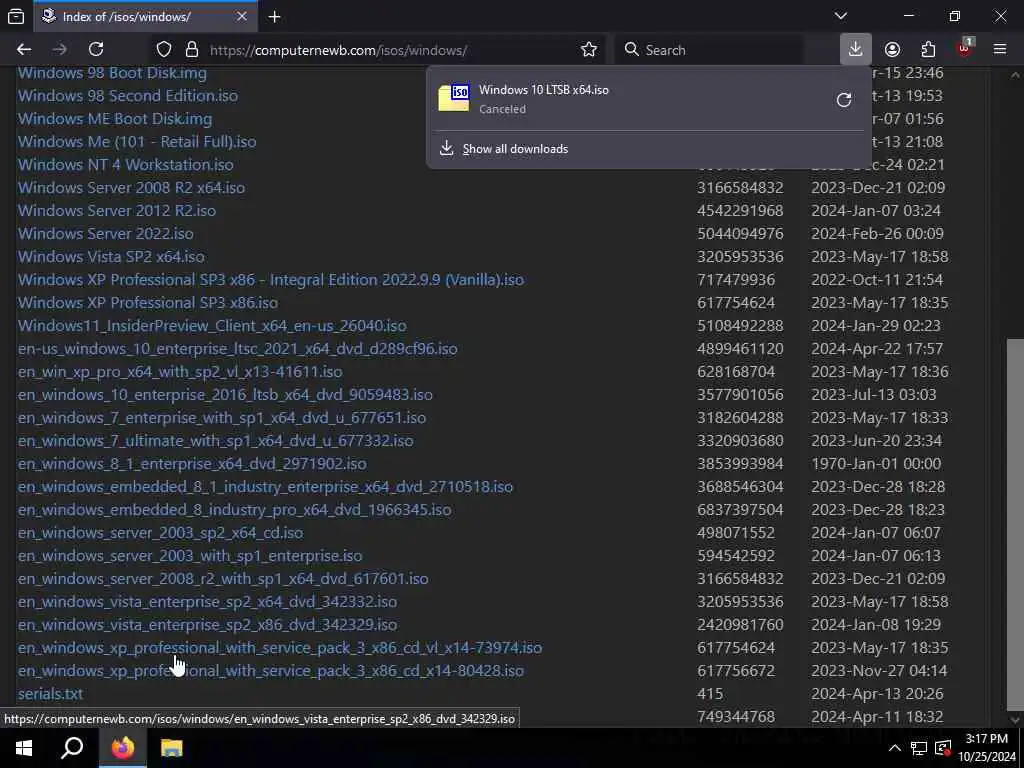Open a new tab with plus
Screen dimensions: 1024x768
point(274,17)
